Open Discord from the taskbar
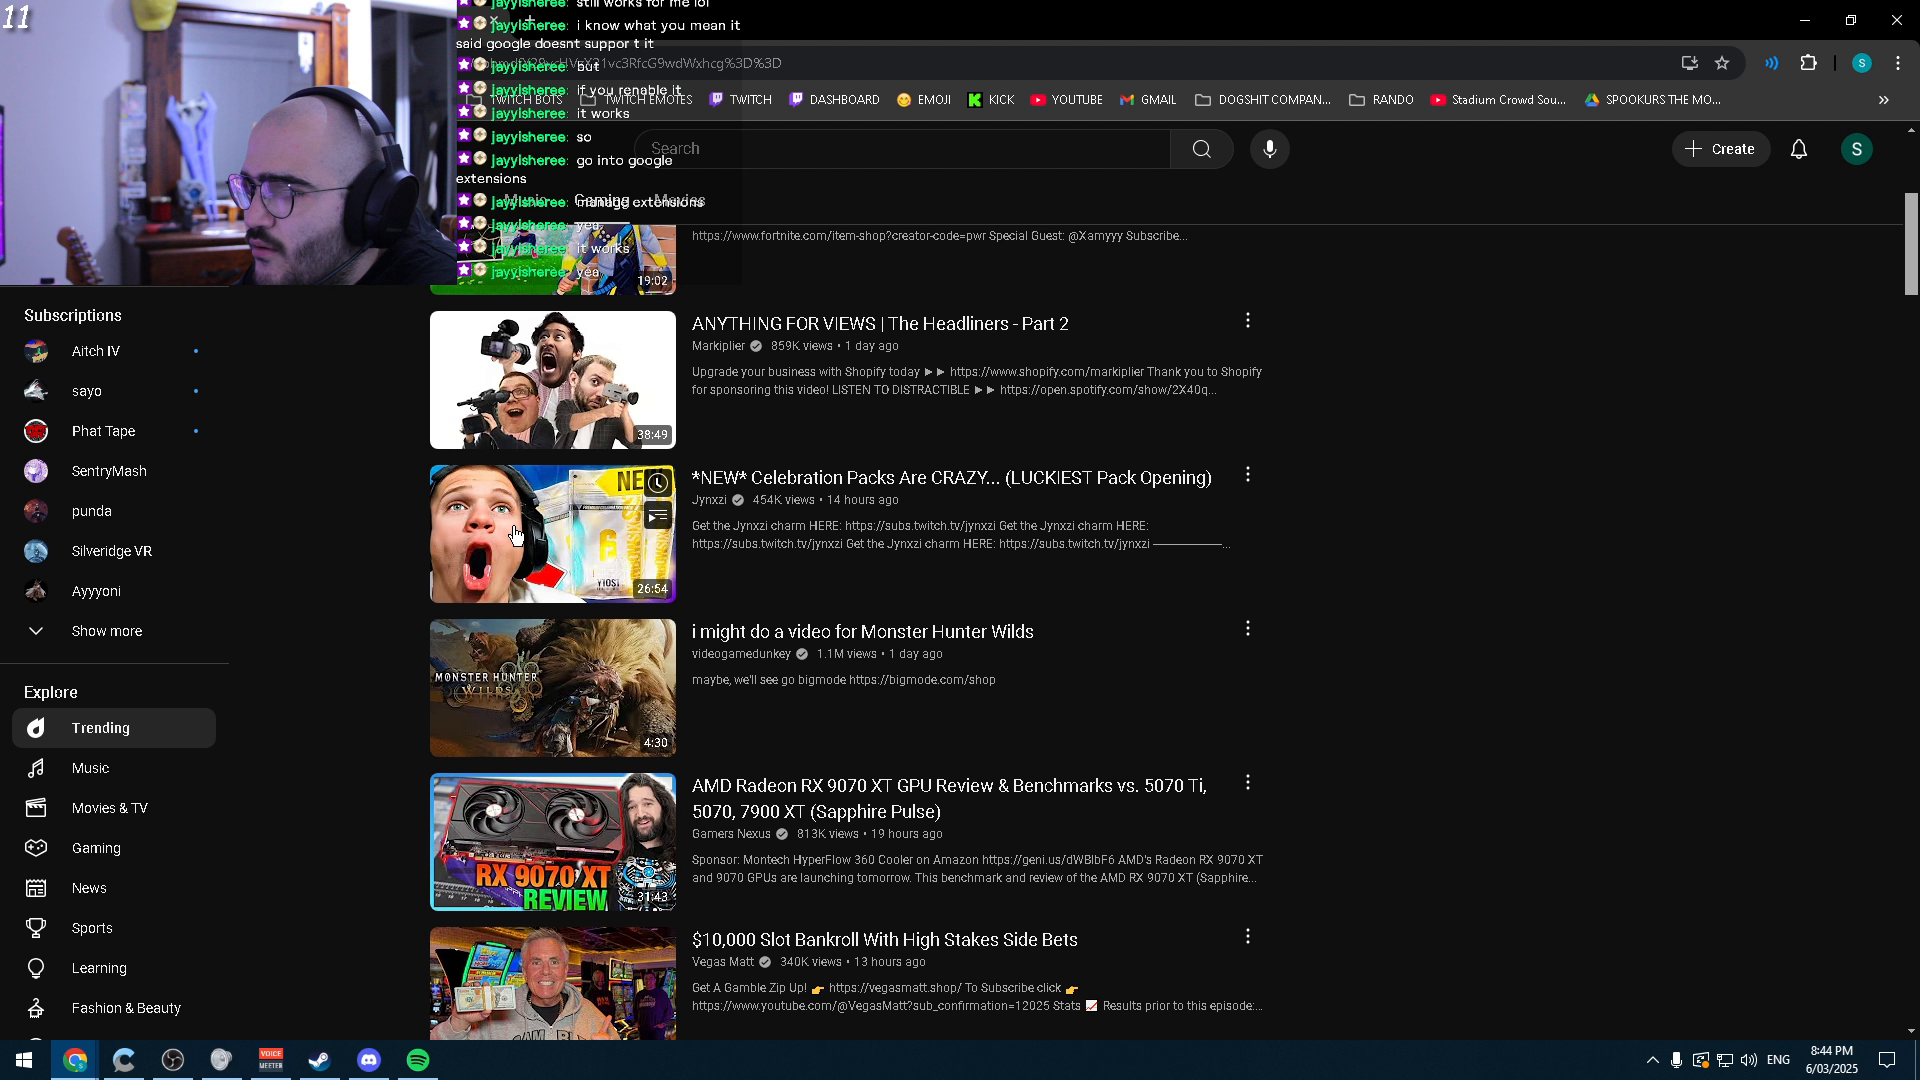Screen dimensions: 1920x1080 click(368, 1059)
